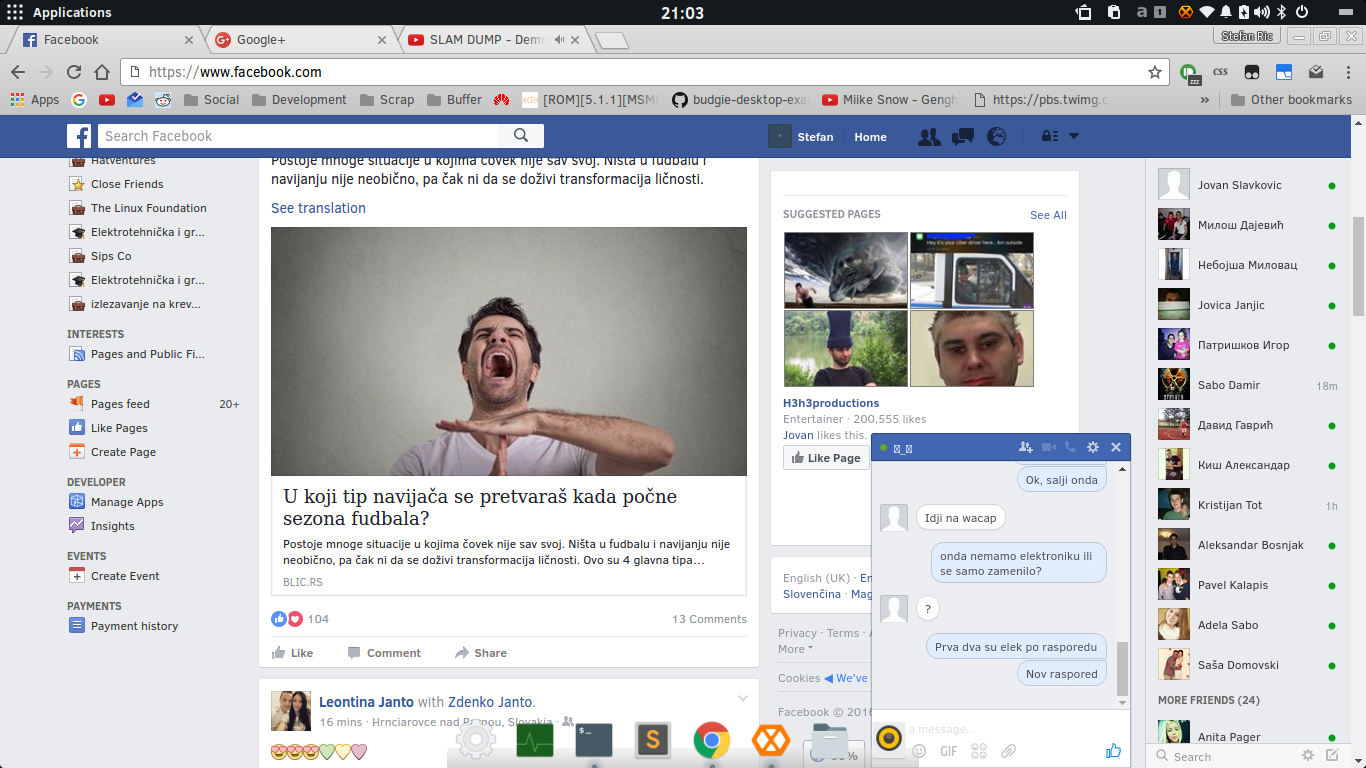Click the Like button under Blic post
Viewport: 1366px width, 768px height.
tap(292, 653)
